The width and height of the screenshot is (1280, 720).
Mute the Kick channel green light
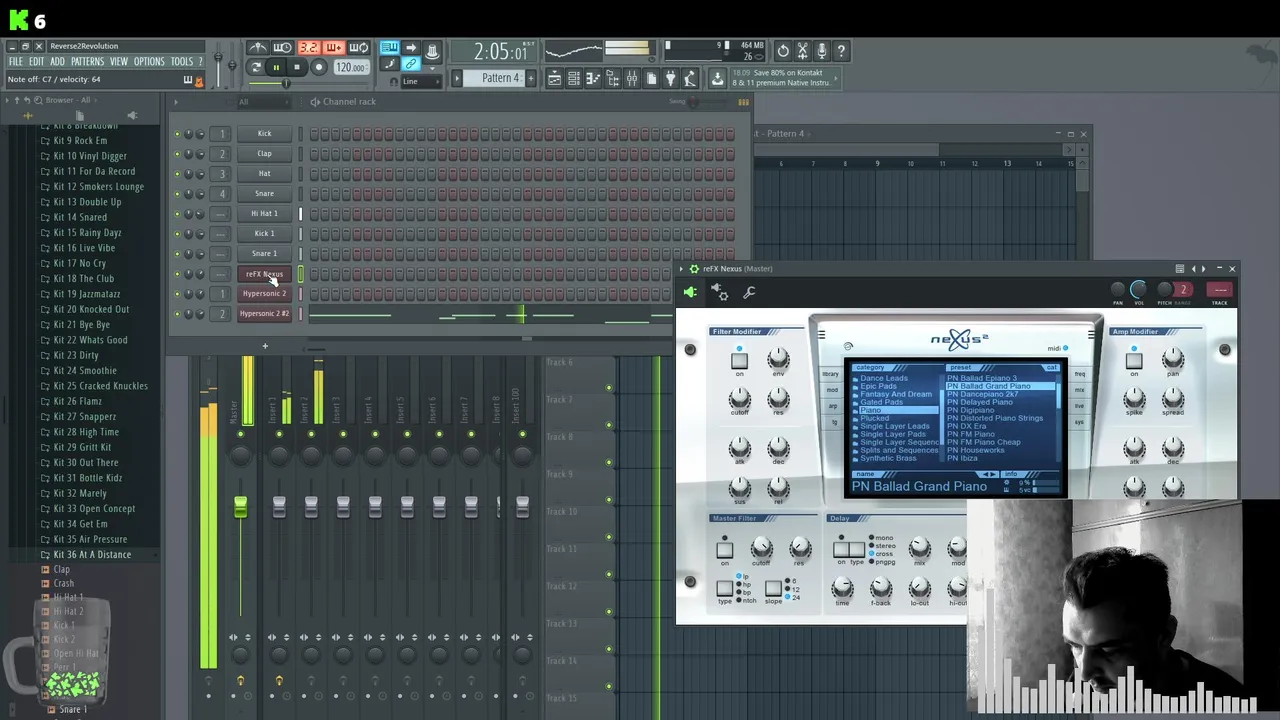[177, 134]
